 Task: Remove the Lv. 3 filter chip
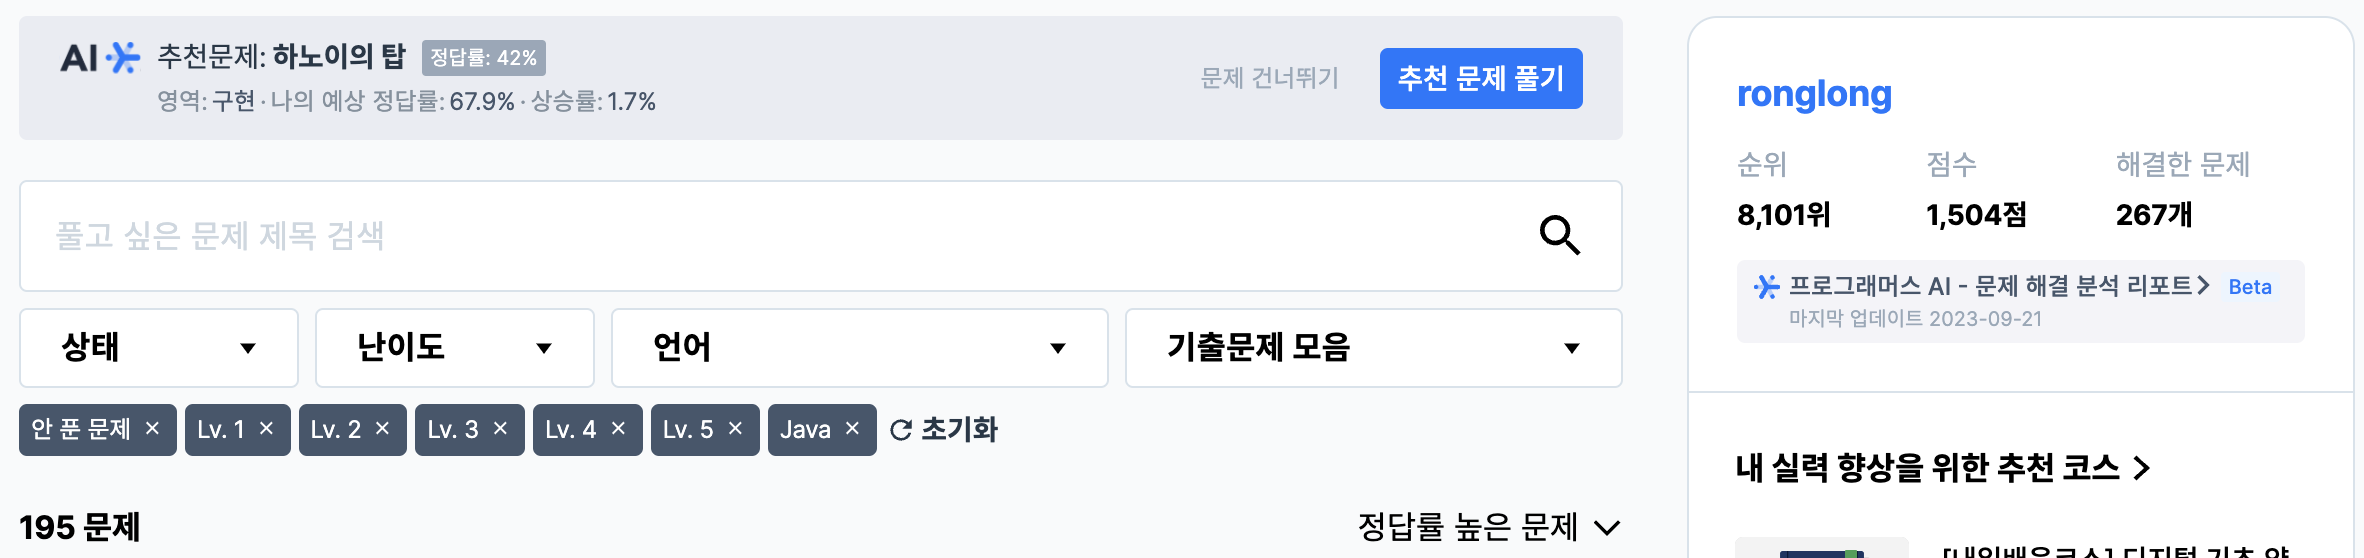[500, 429]
